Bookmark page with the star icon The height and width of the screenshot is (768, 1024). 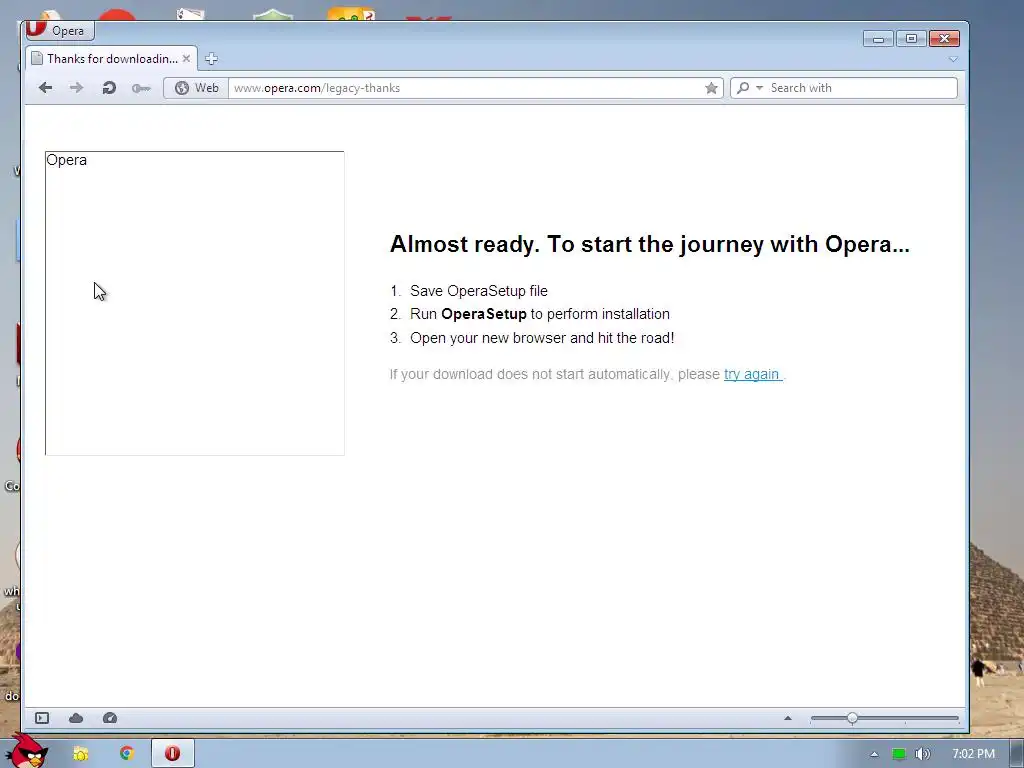[711, 88]
